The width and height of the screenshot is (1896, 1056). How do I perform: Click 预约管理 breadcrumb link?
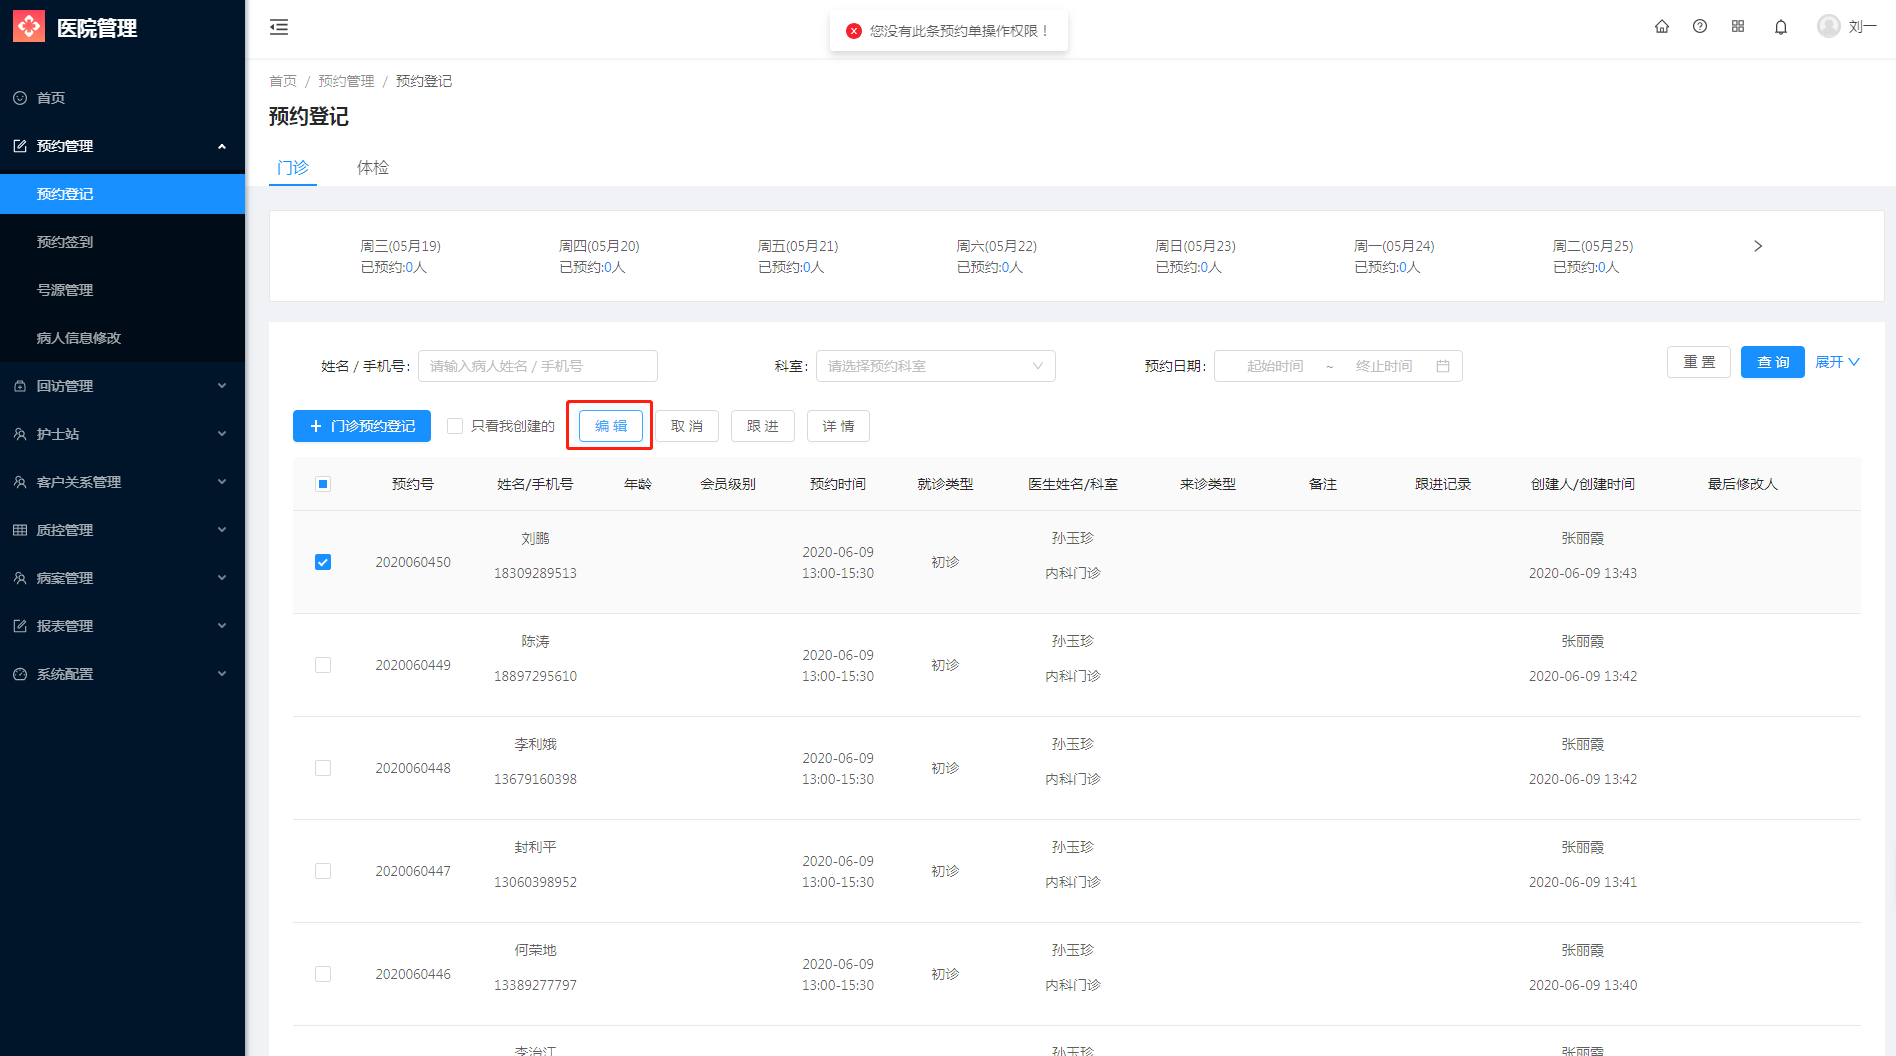point(346,81)
